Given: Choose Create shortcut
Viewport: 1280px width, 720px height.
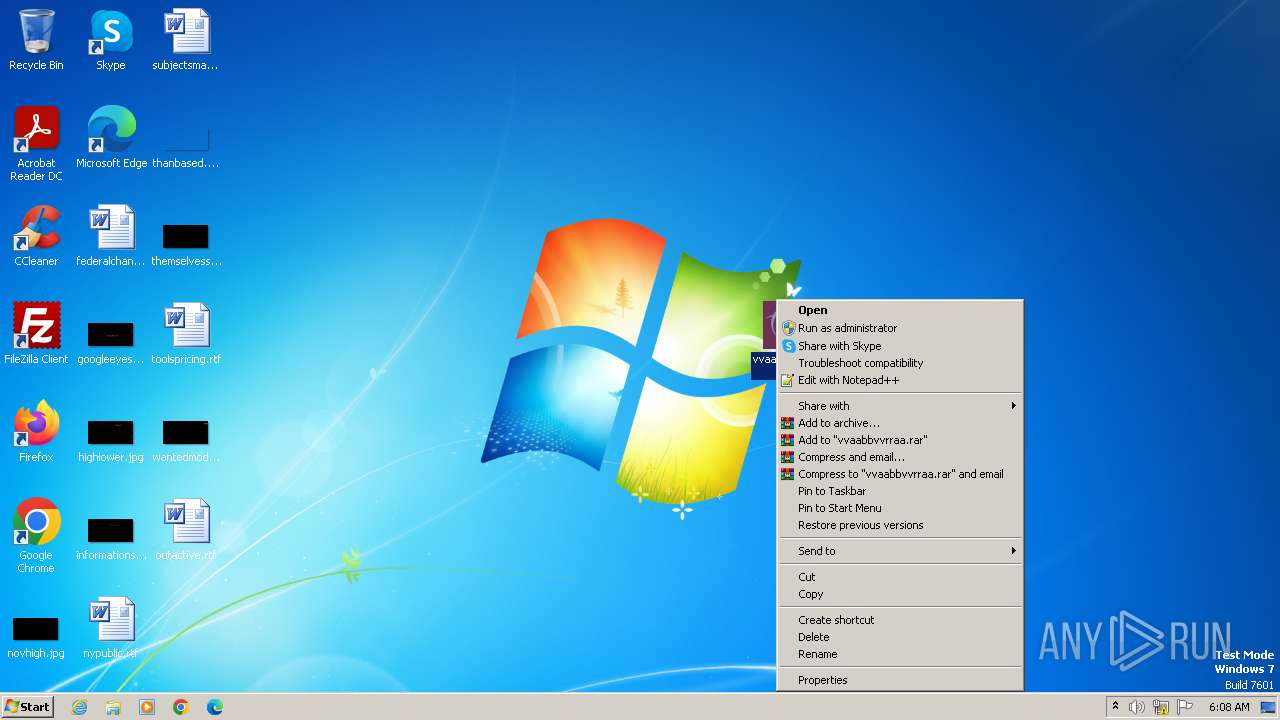Looking at the screenshot, I should tap(900, 620).
